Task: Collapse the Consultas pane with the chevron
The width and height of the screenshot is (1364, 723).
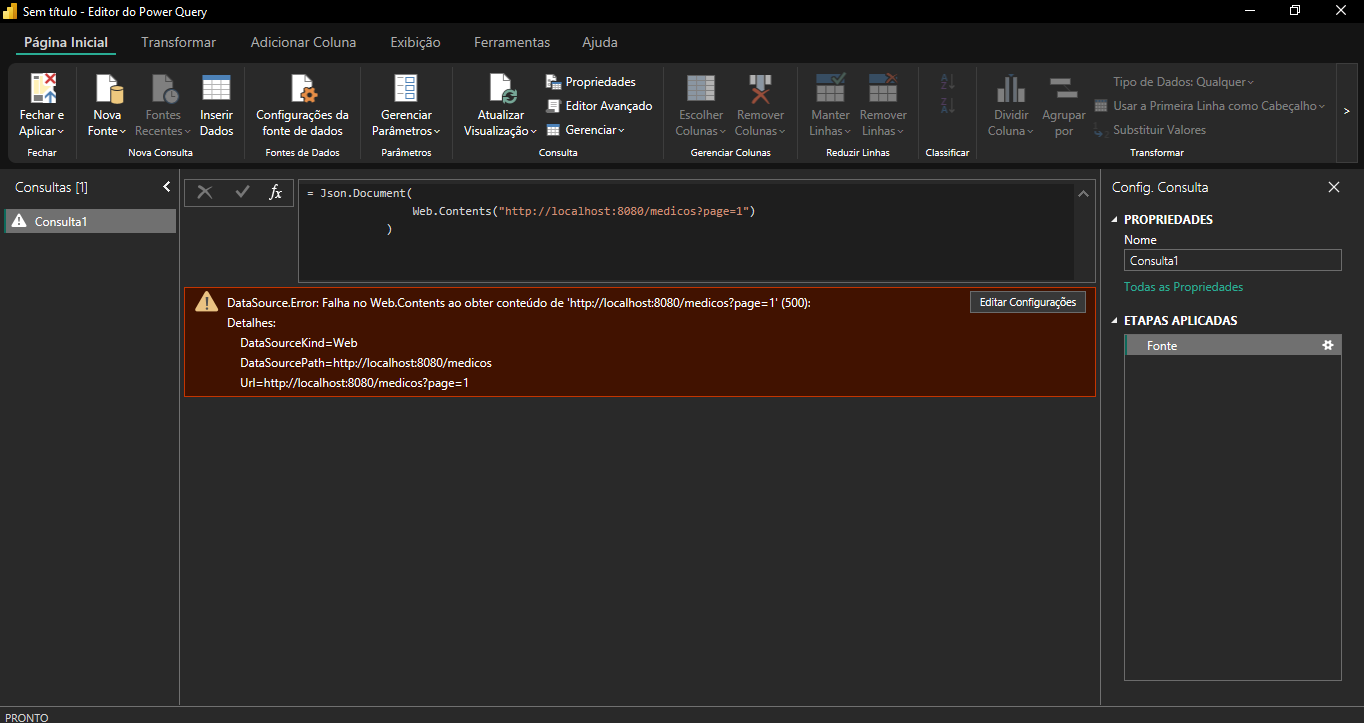Action: point(167,187)
